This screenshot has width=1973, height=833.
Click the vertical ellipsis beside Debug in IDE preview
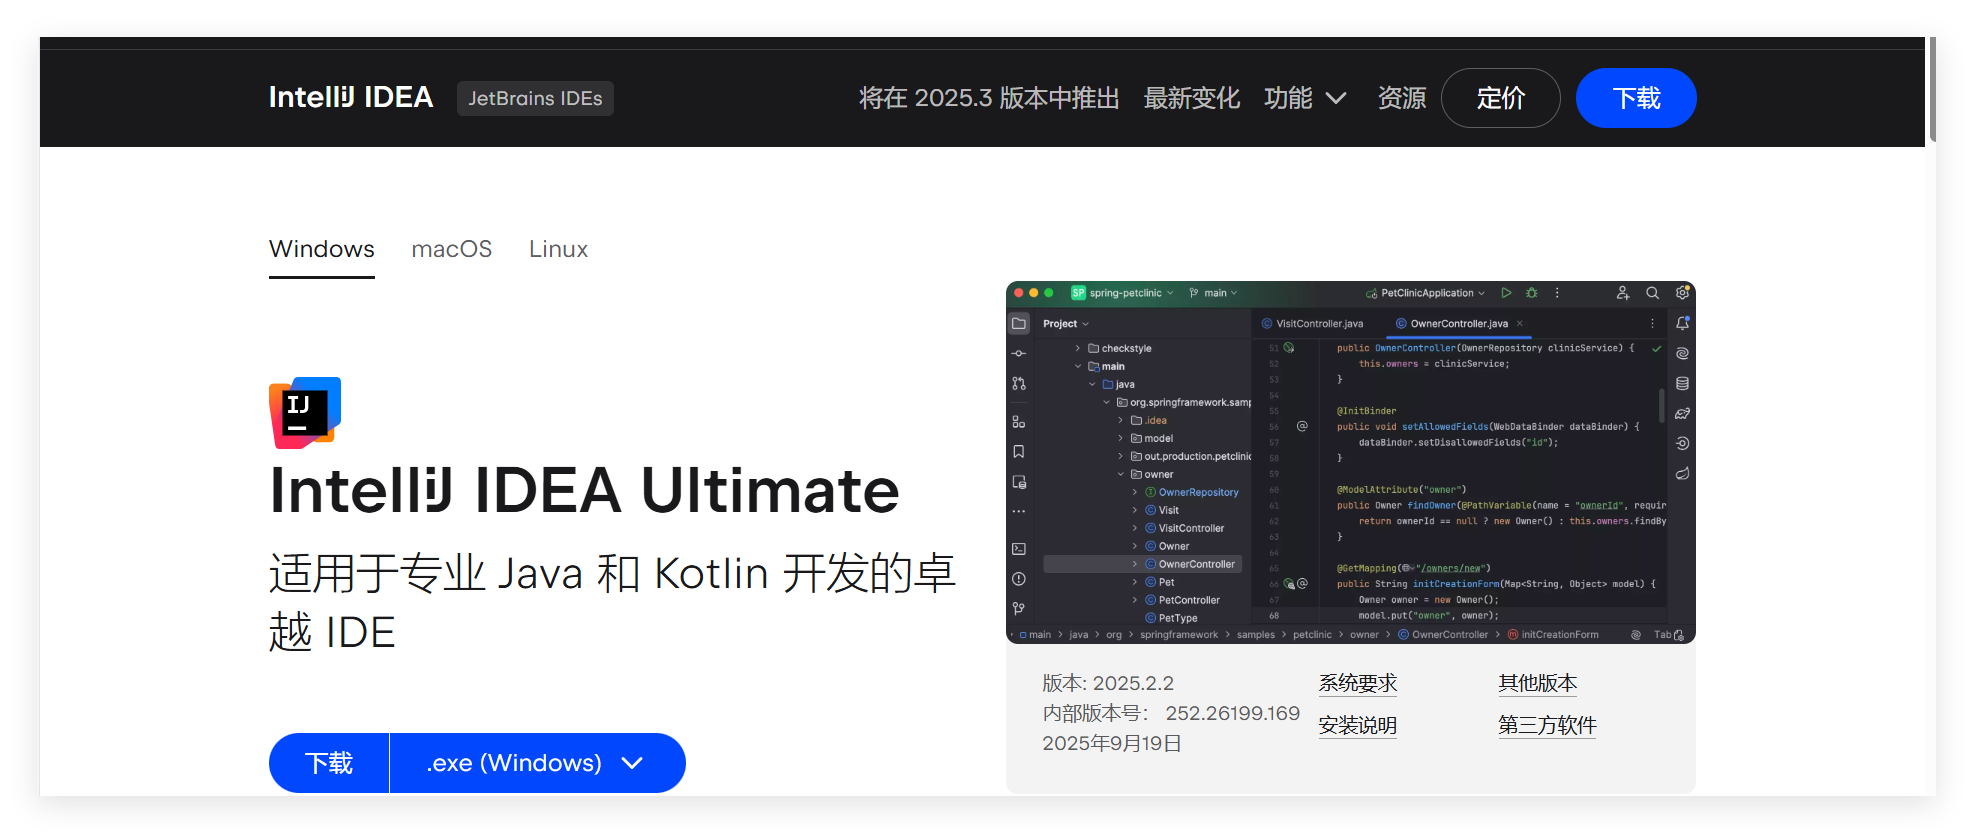pos(1557,293)
